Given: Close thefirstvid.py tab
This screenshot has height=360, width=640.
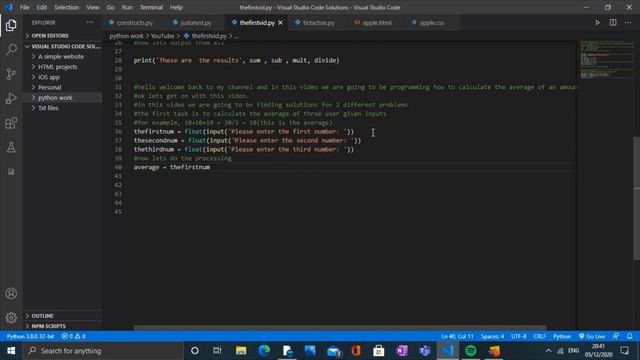Looking at the screenshot, I should 280,23.
